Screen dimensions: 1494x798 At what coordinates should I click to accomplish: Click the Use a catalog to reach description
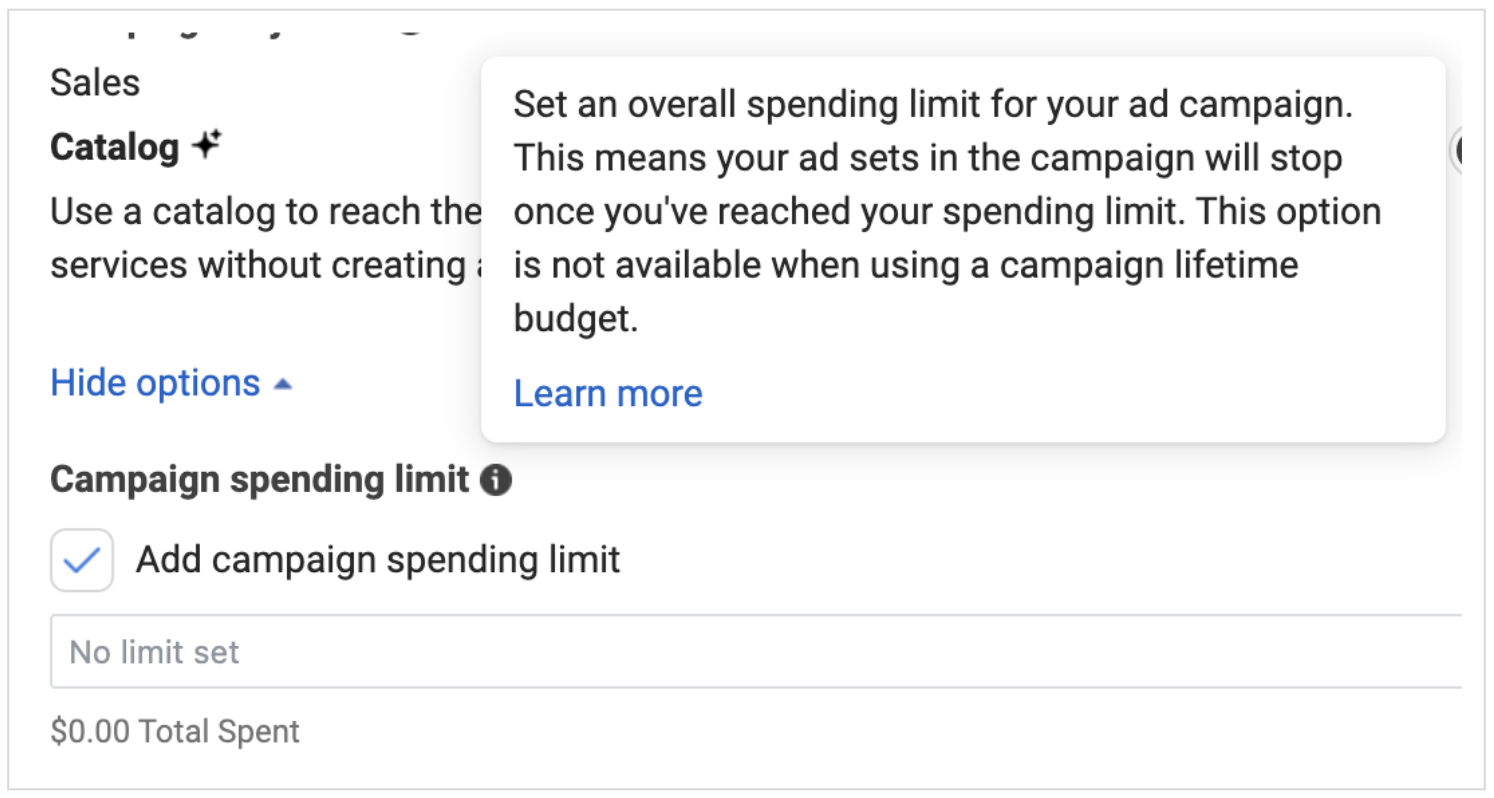tap(266, 212)
